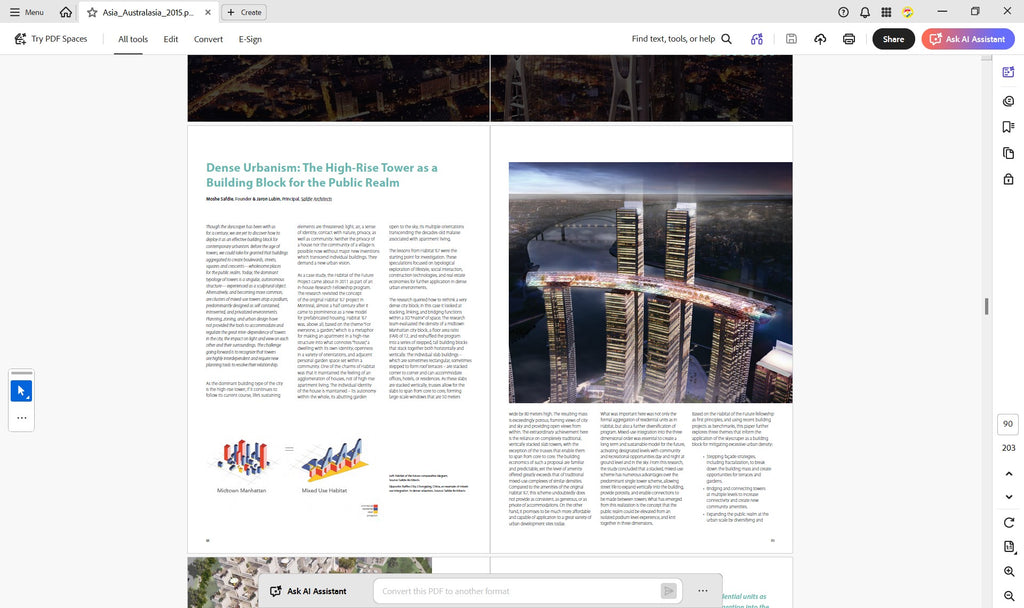Screen dimensions: 1024x608
Task: Click the Create new tab button
Action: pos(244,12)
